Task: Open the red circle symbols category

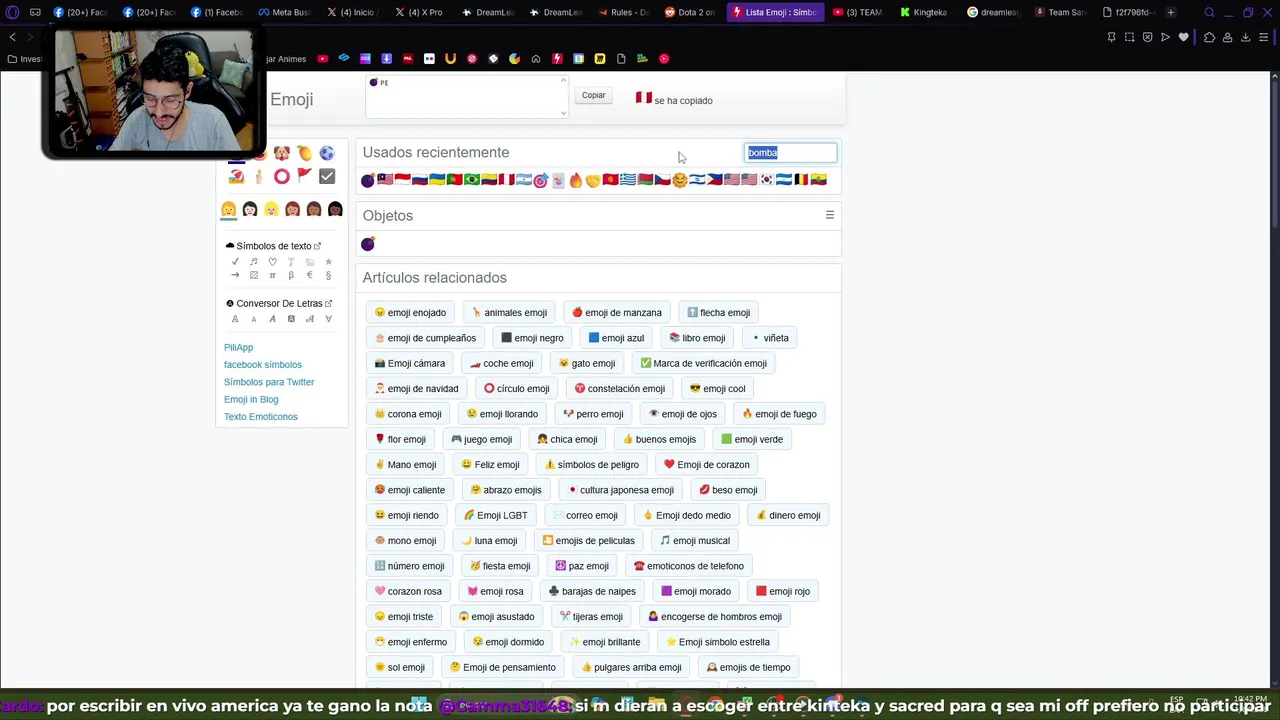Action: pyautogui.click(x=282, y=176)
